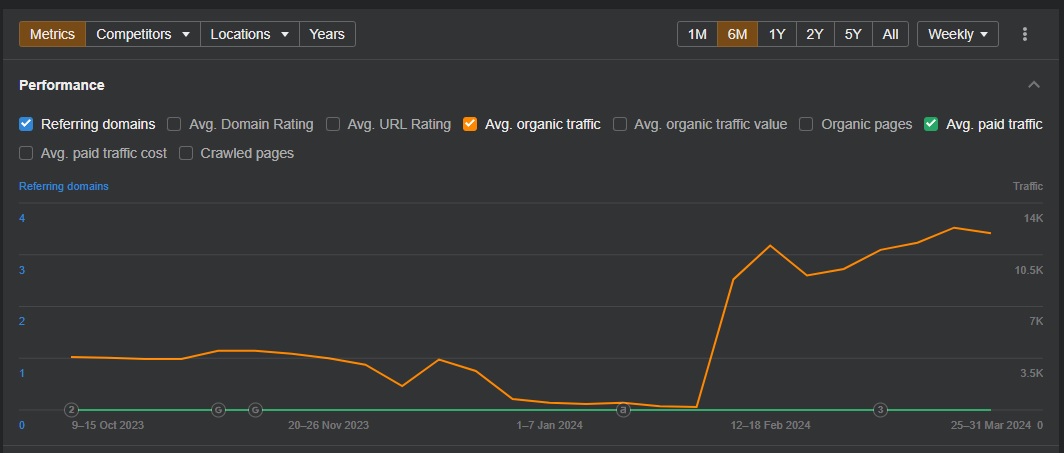
Task: Open the Locations dropdown
Action: (x=250, y=34)
